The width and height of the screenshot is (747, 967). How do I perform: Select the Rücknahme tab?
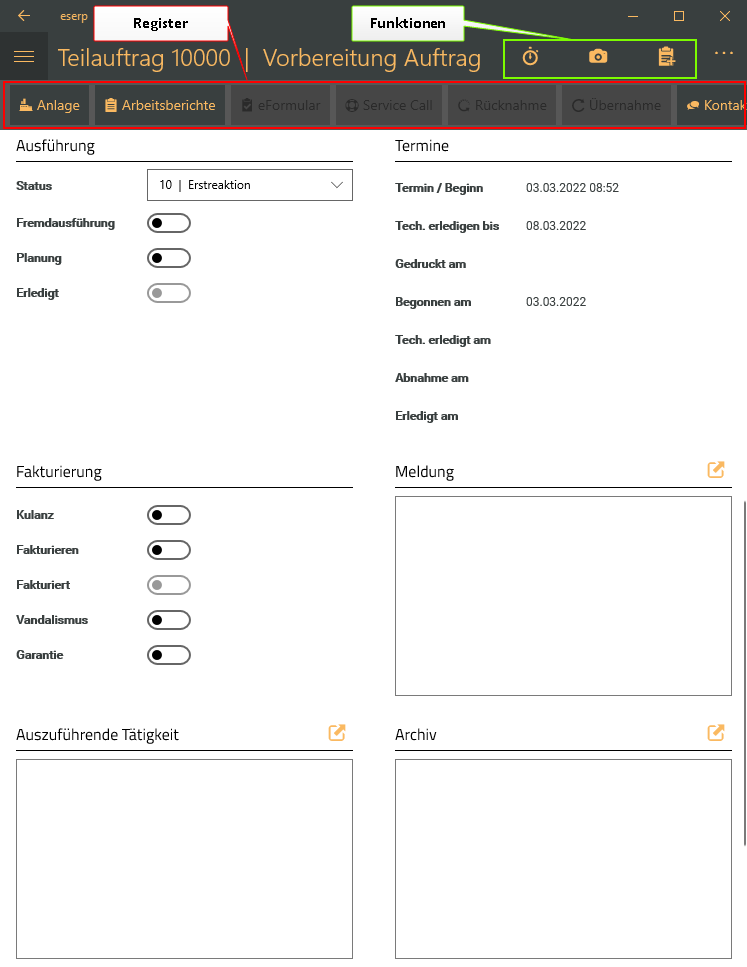[502, 105]
